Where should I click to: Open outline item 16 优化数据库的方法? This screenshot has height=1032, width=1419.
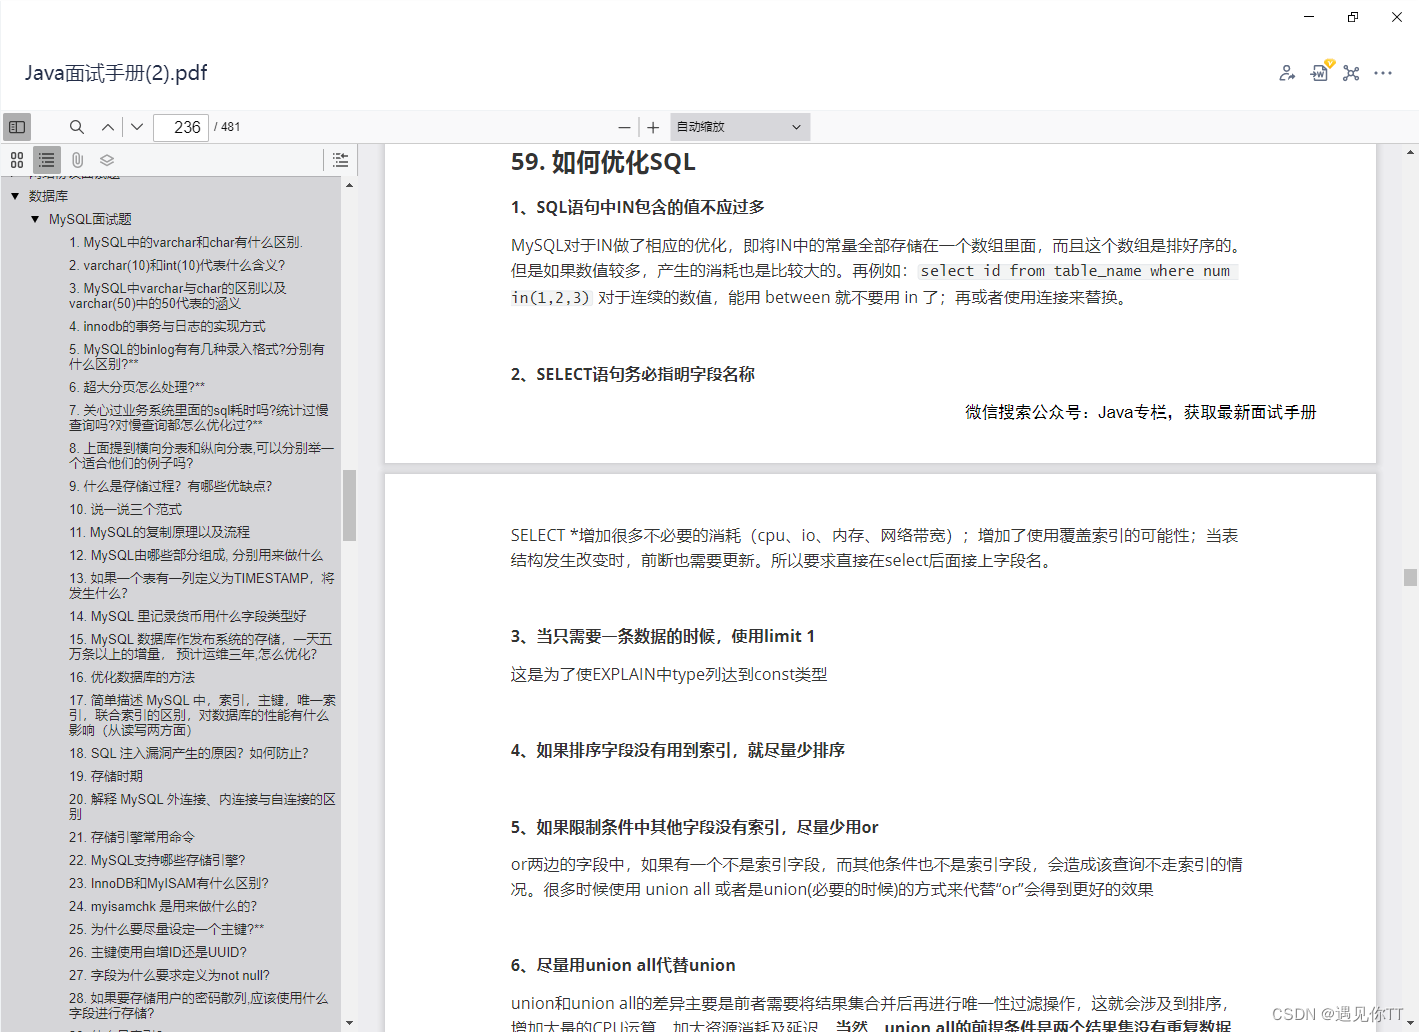(x=132, y=677)
